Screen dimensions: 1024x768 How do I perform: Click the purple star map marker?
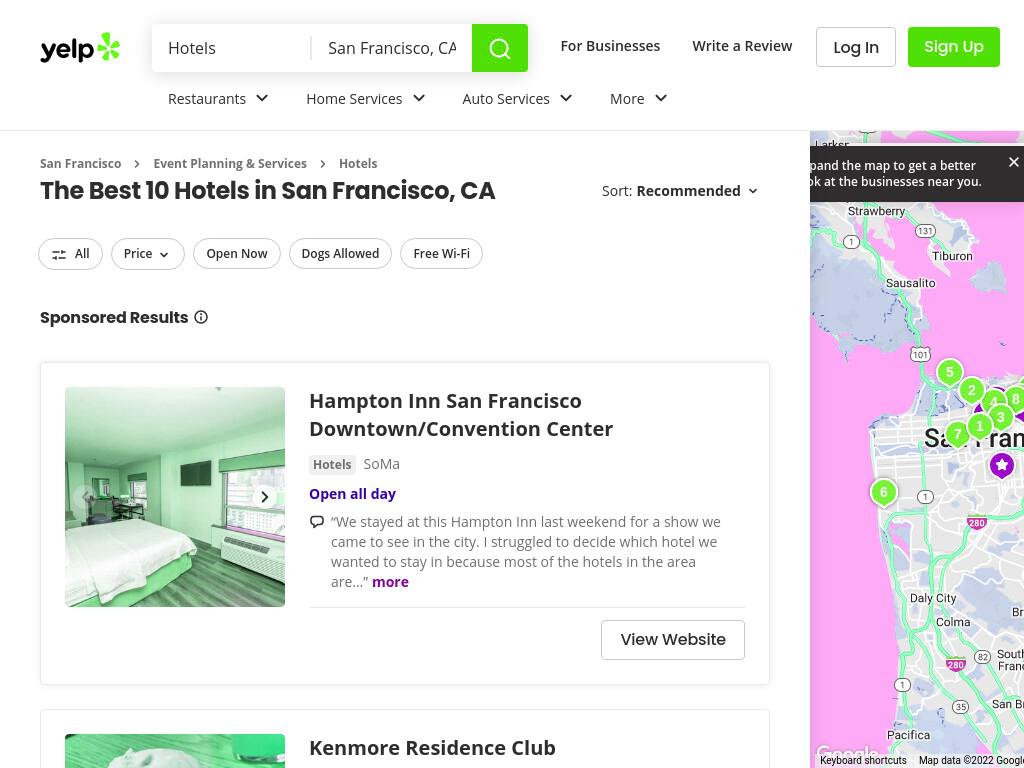[1002, 466]
